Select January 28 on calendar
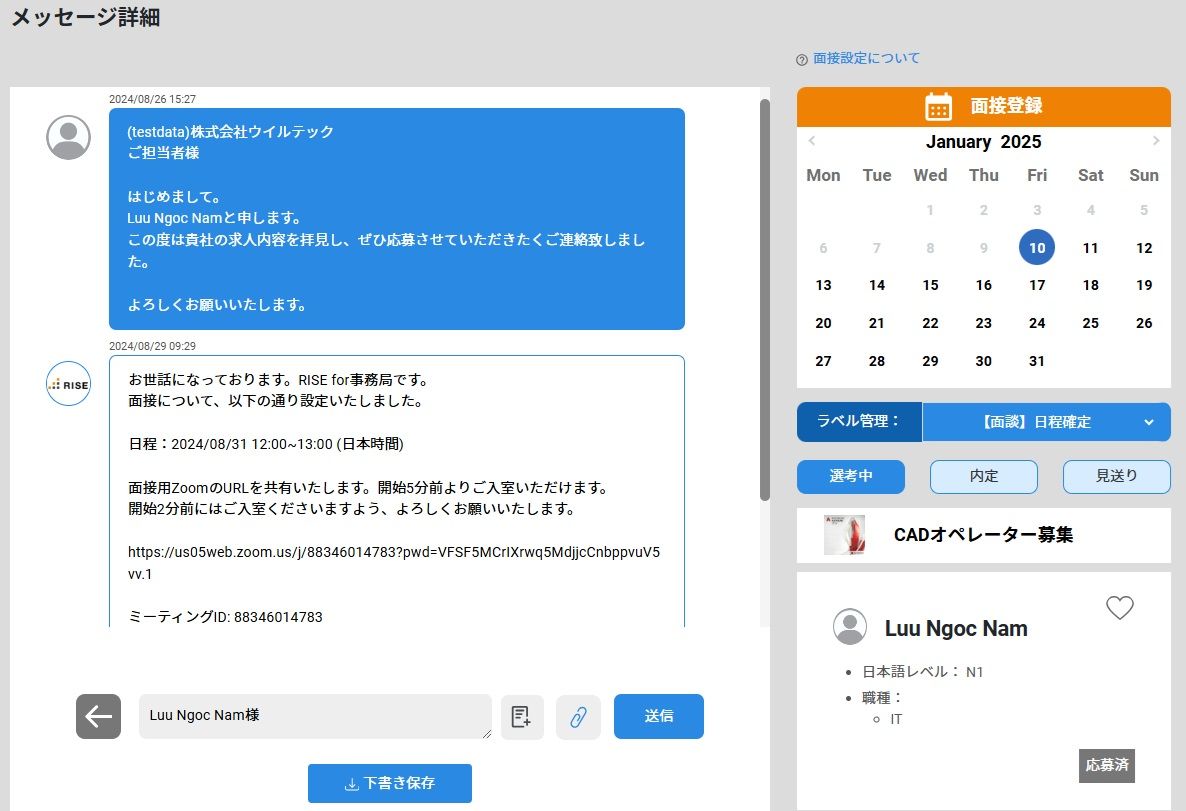Viewport: 1186px width, 811px height. tap(877, 361)
